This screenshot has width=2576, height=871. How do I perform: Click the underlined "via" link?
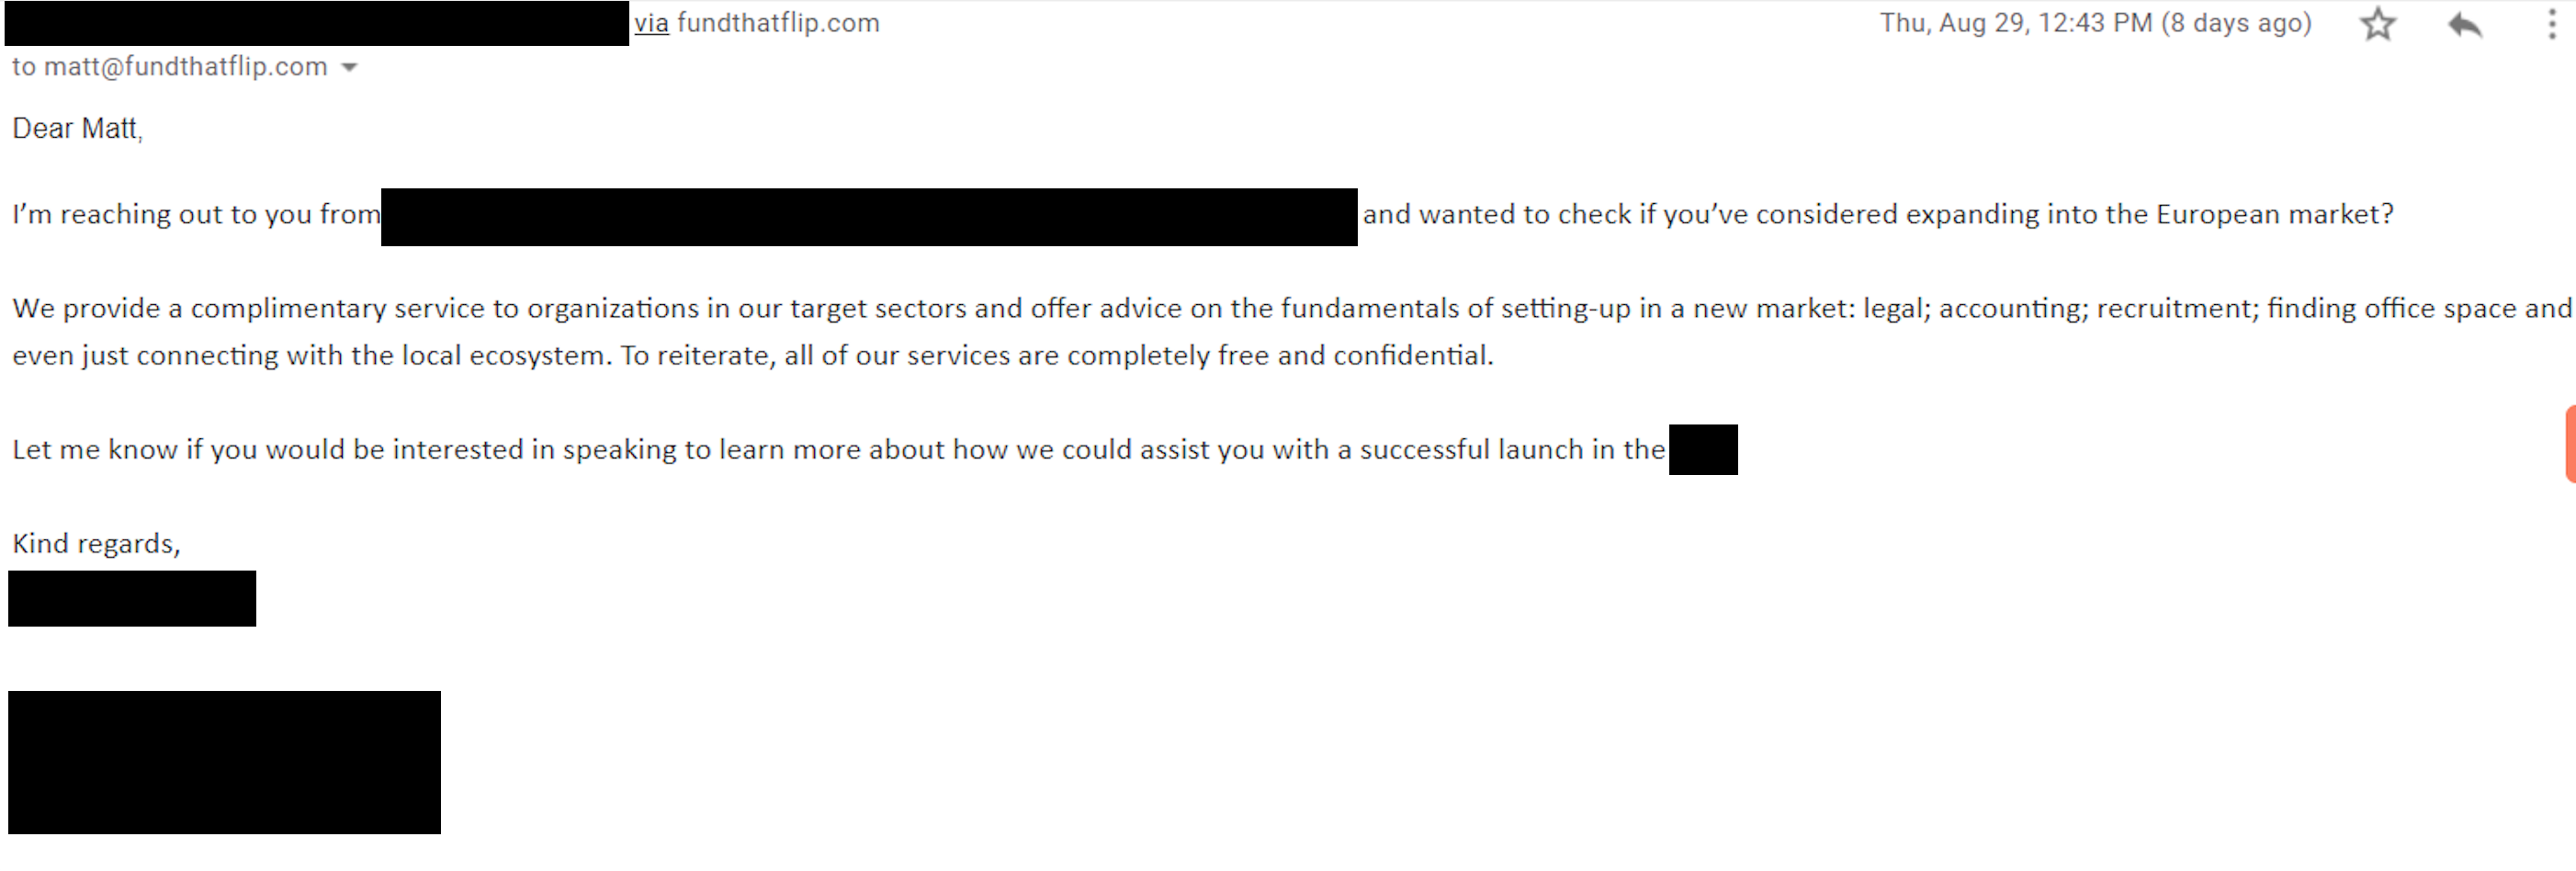coord(651,23)
